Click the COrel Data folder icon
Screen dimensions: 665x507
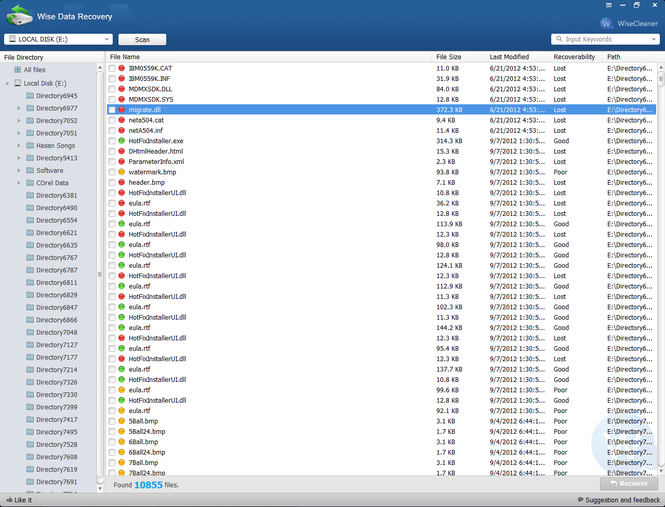pos(30,182)
